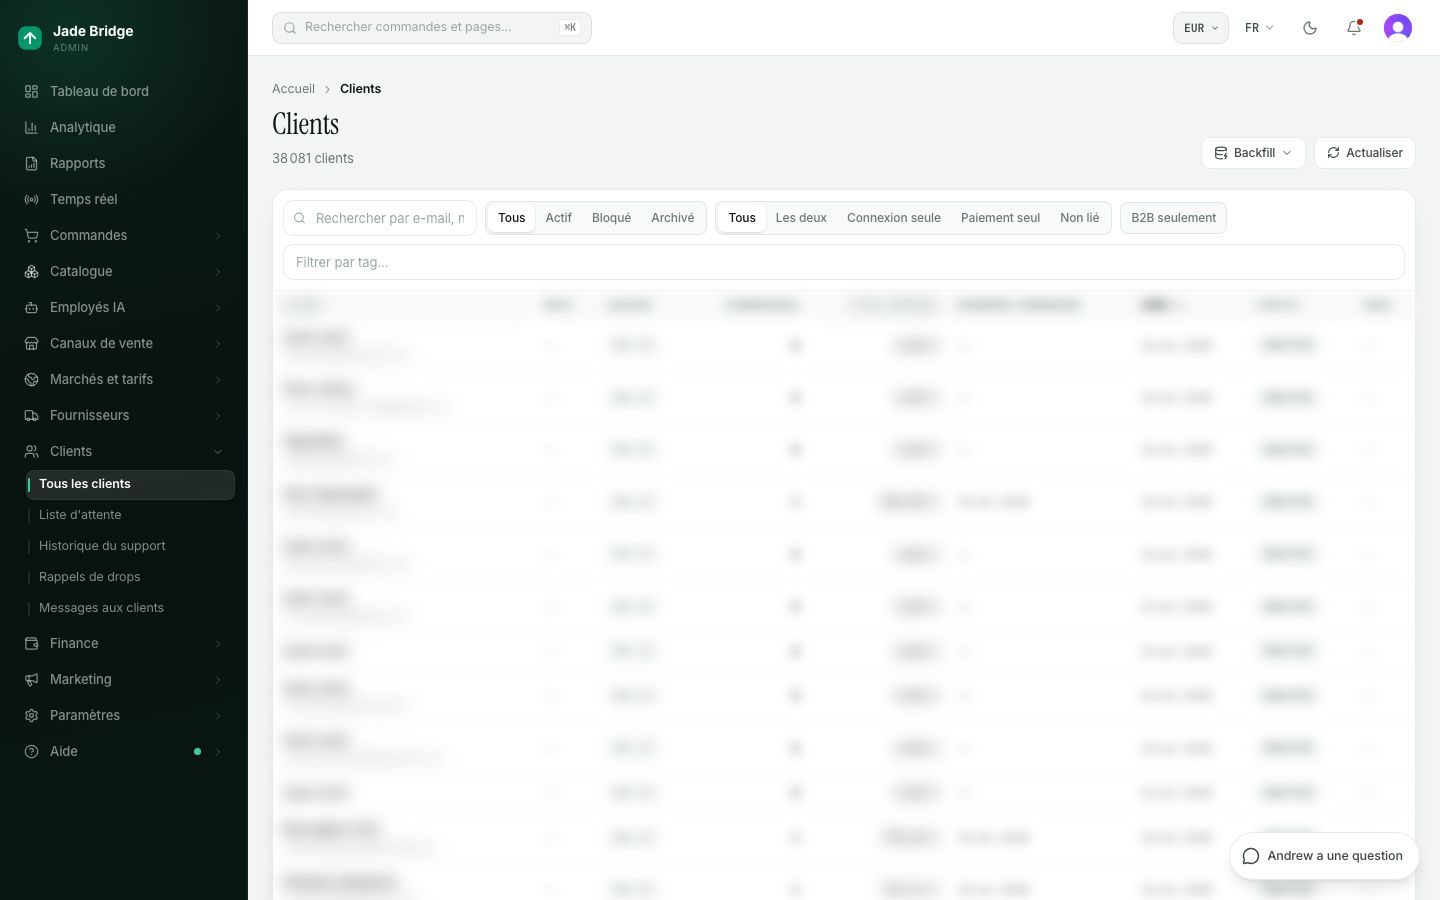
Task: Choose the Les deux filter option
Action: pos(801,218)
